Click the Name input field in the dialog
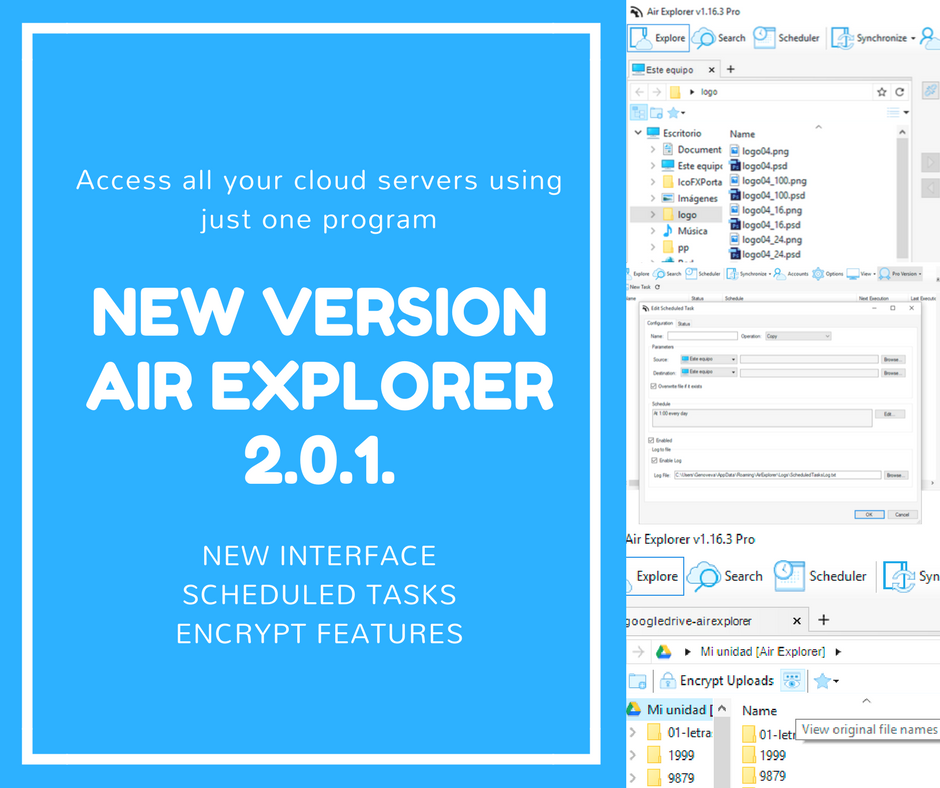 click(x=702, y=336)
